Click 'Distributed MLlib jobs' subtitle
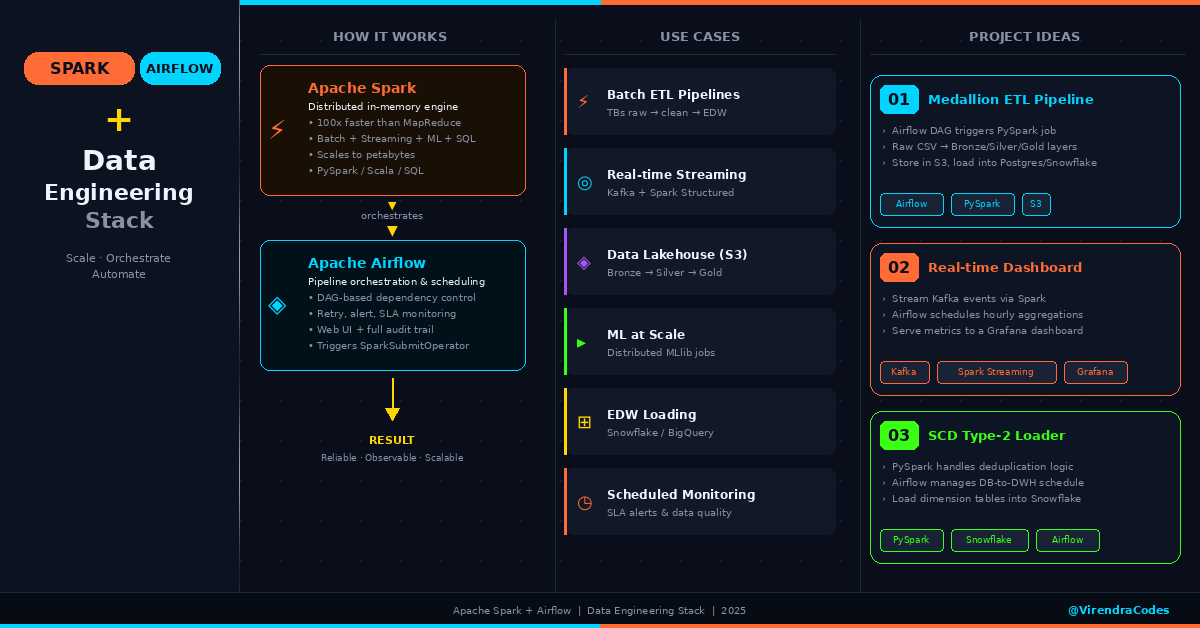 661,352
